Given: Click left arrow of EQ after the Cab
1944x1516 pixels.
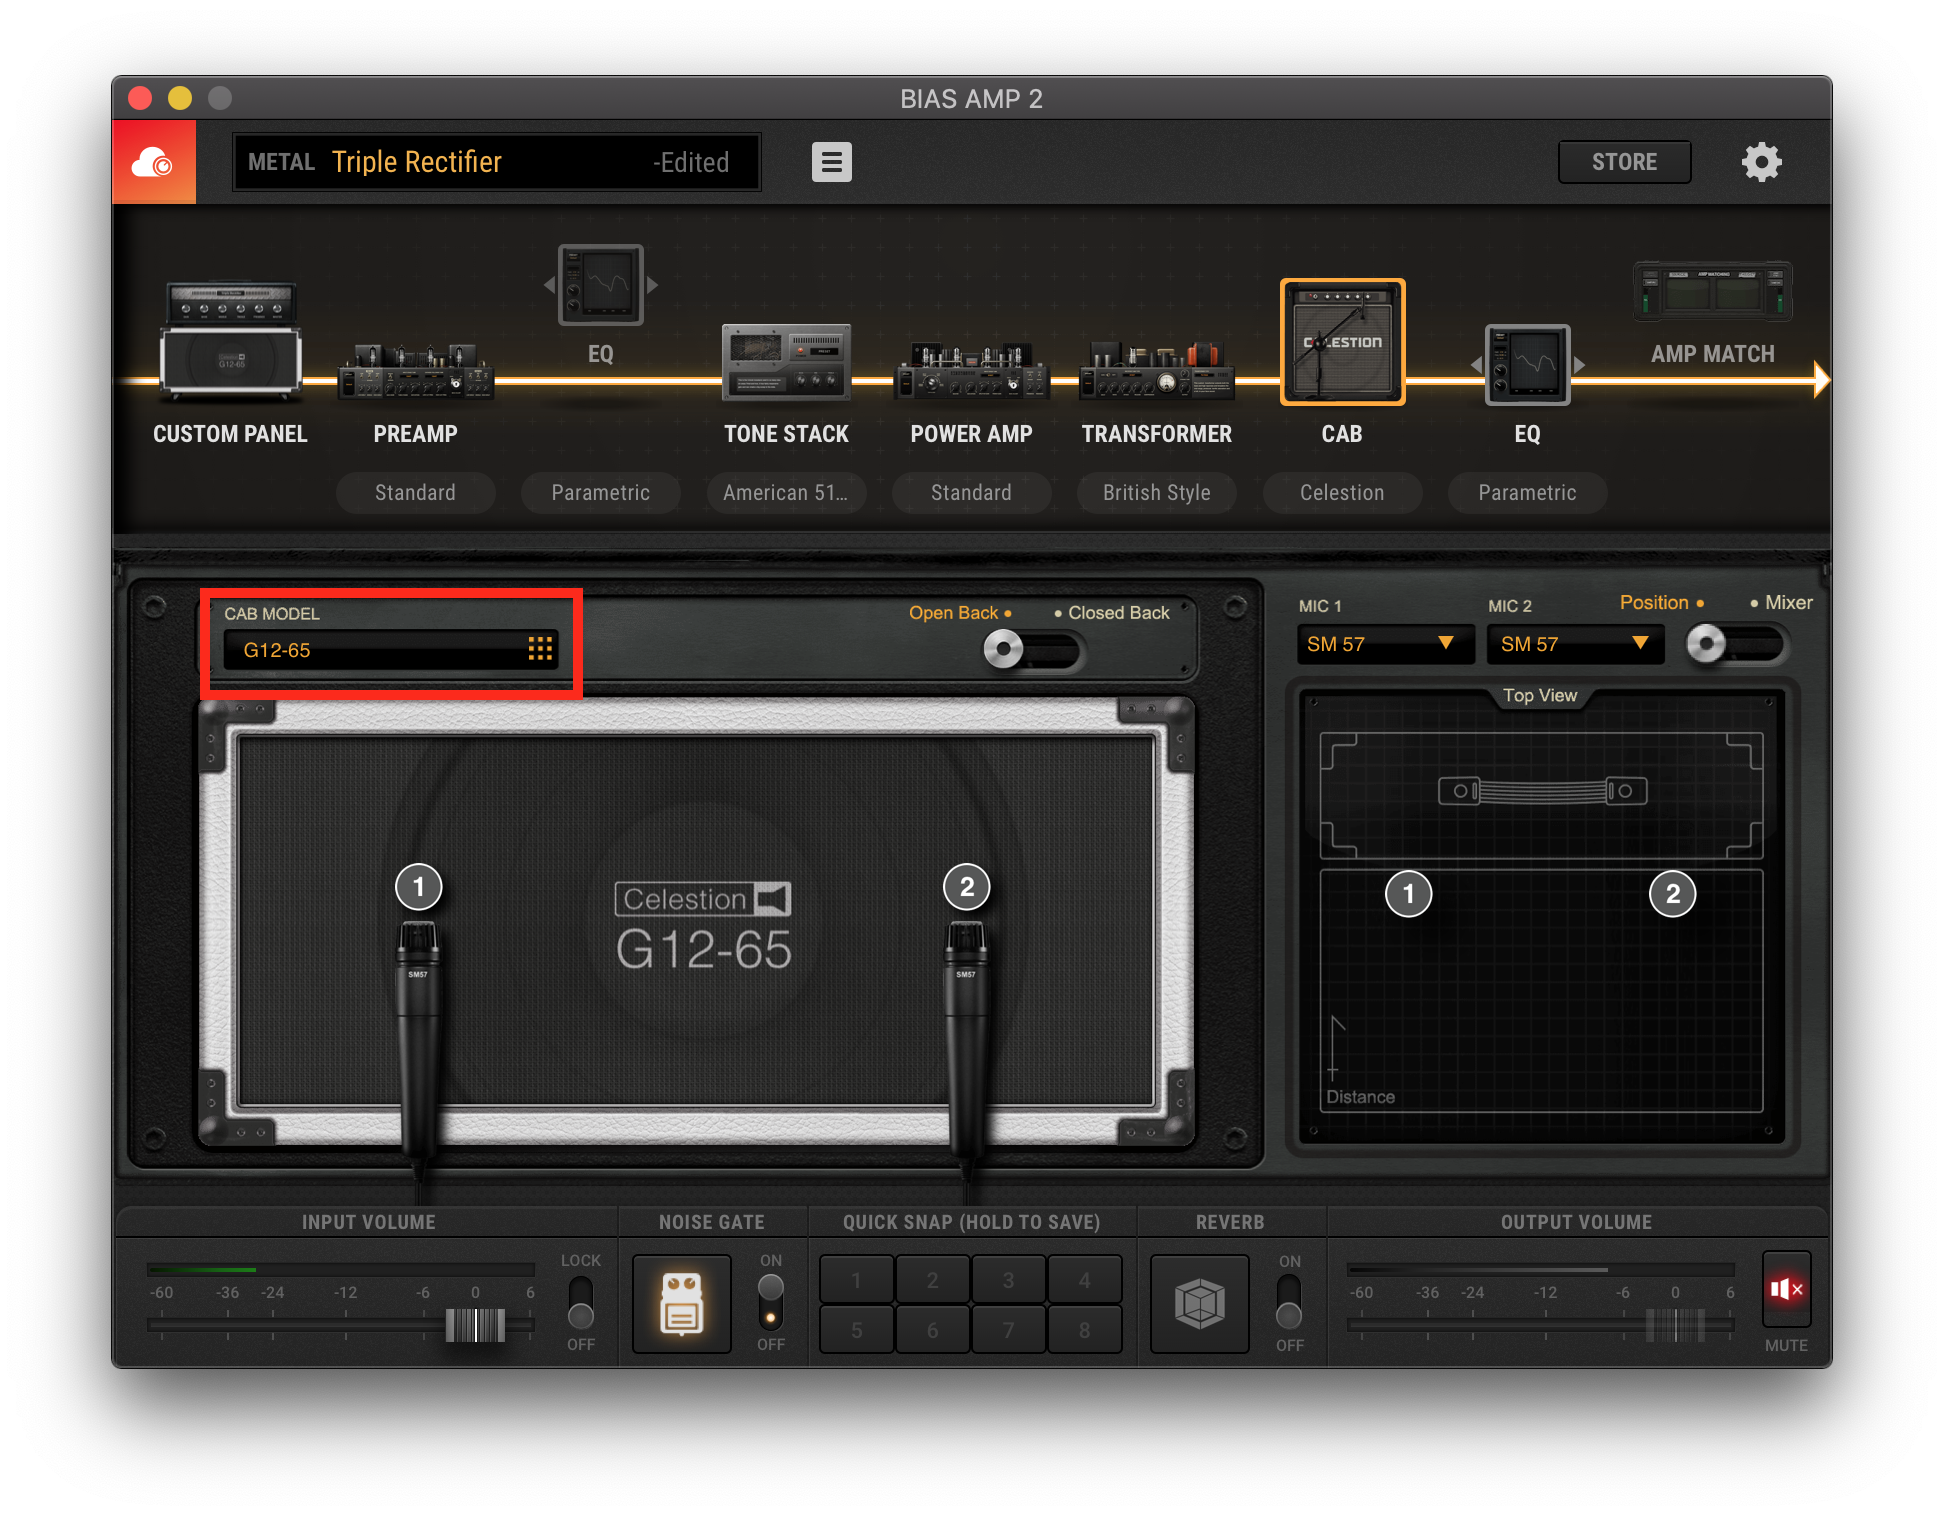Looking at the screenshot, I should [1476, 365].
